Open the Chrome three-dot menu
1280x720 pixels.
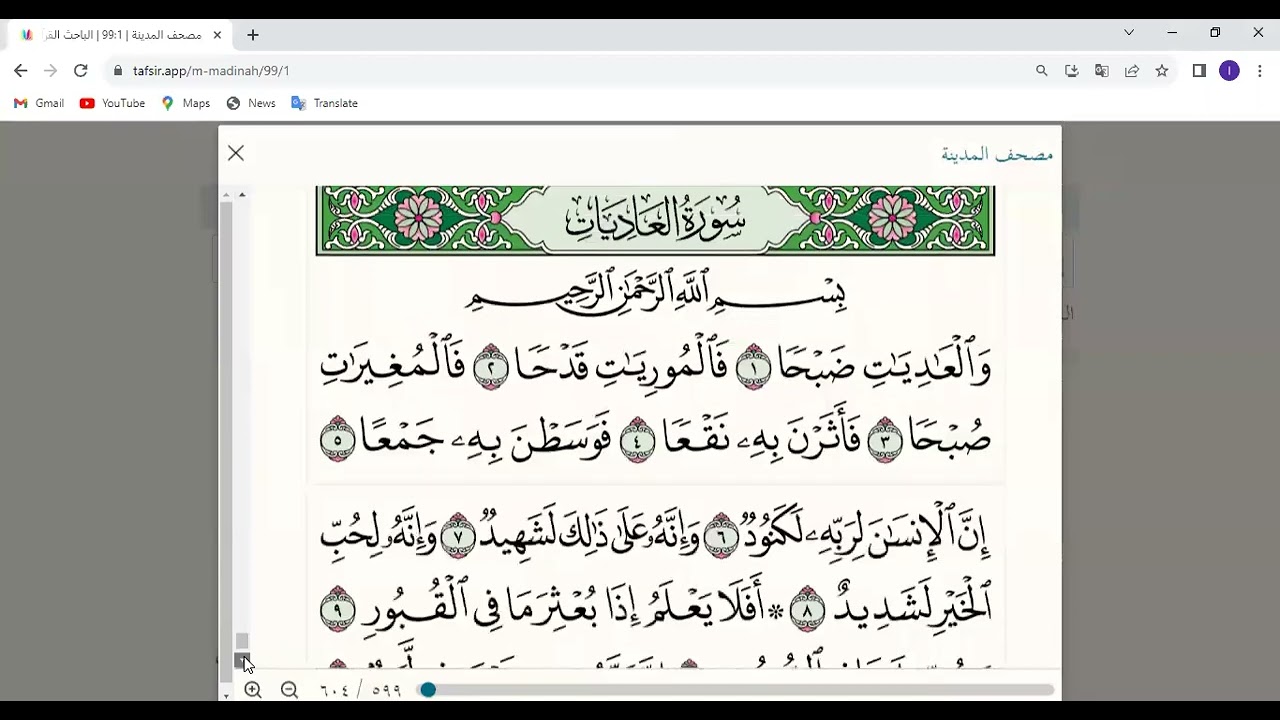coord(1259,71)
